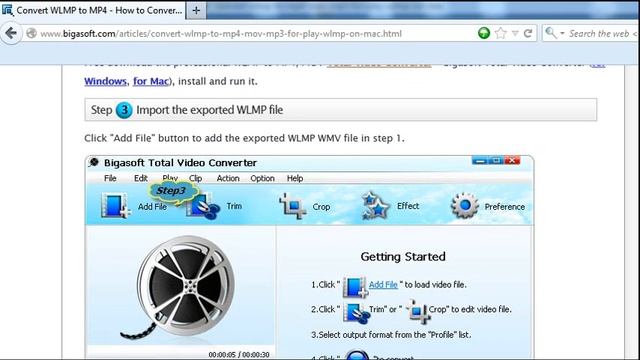Screen dimensions: 640x360
Task: Click the Effect label in converter toolbar
Action: pos(408,206)
